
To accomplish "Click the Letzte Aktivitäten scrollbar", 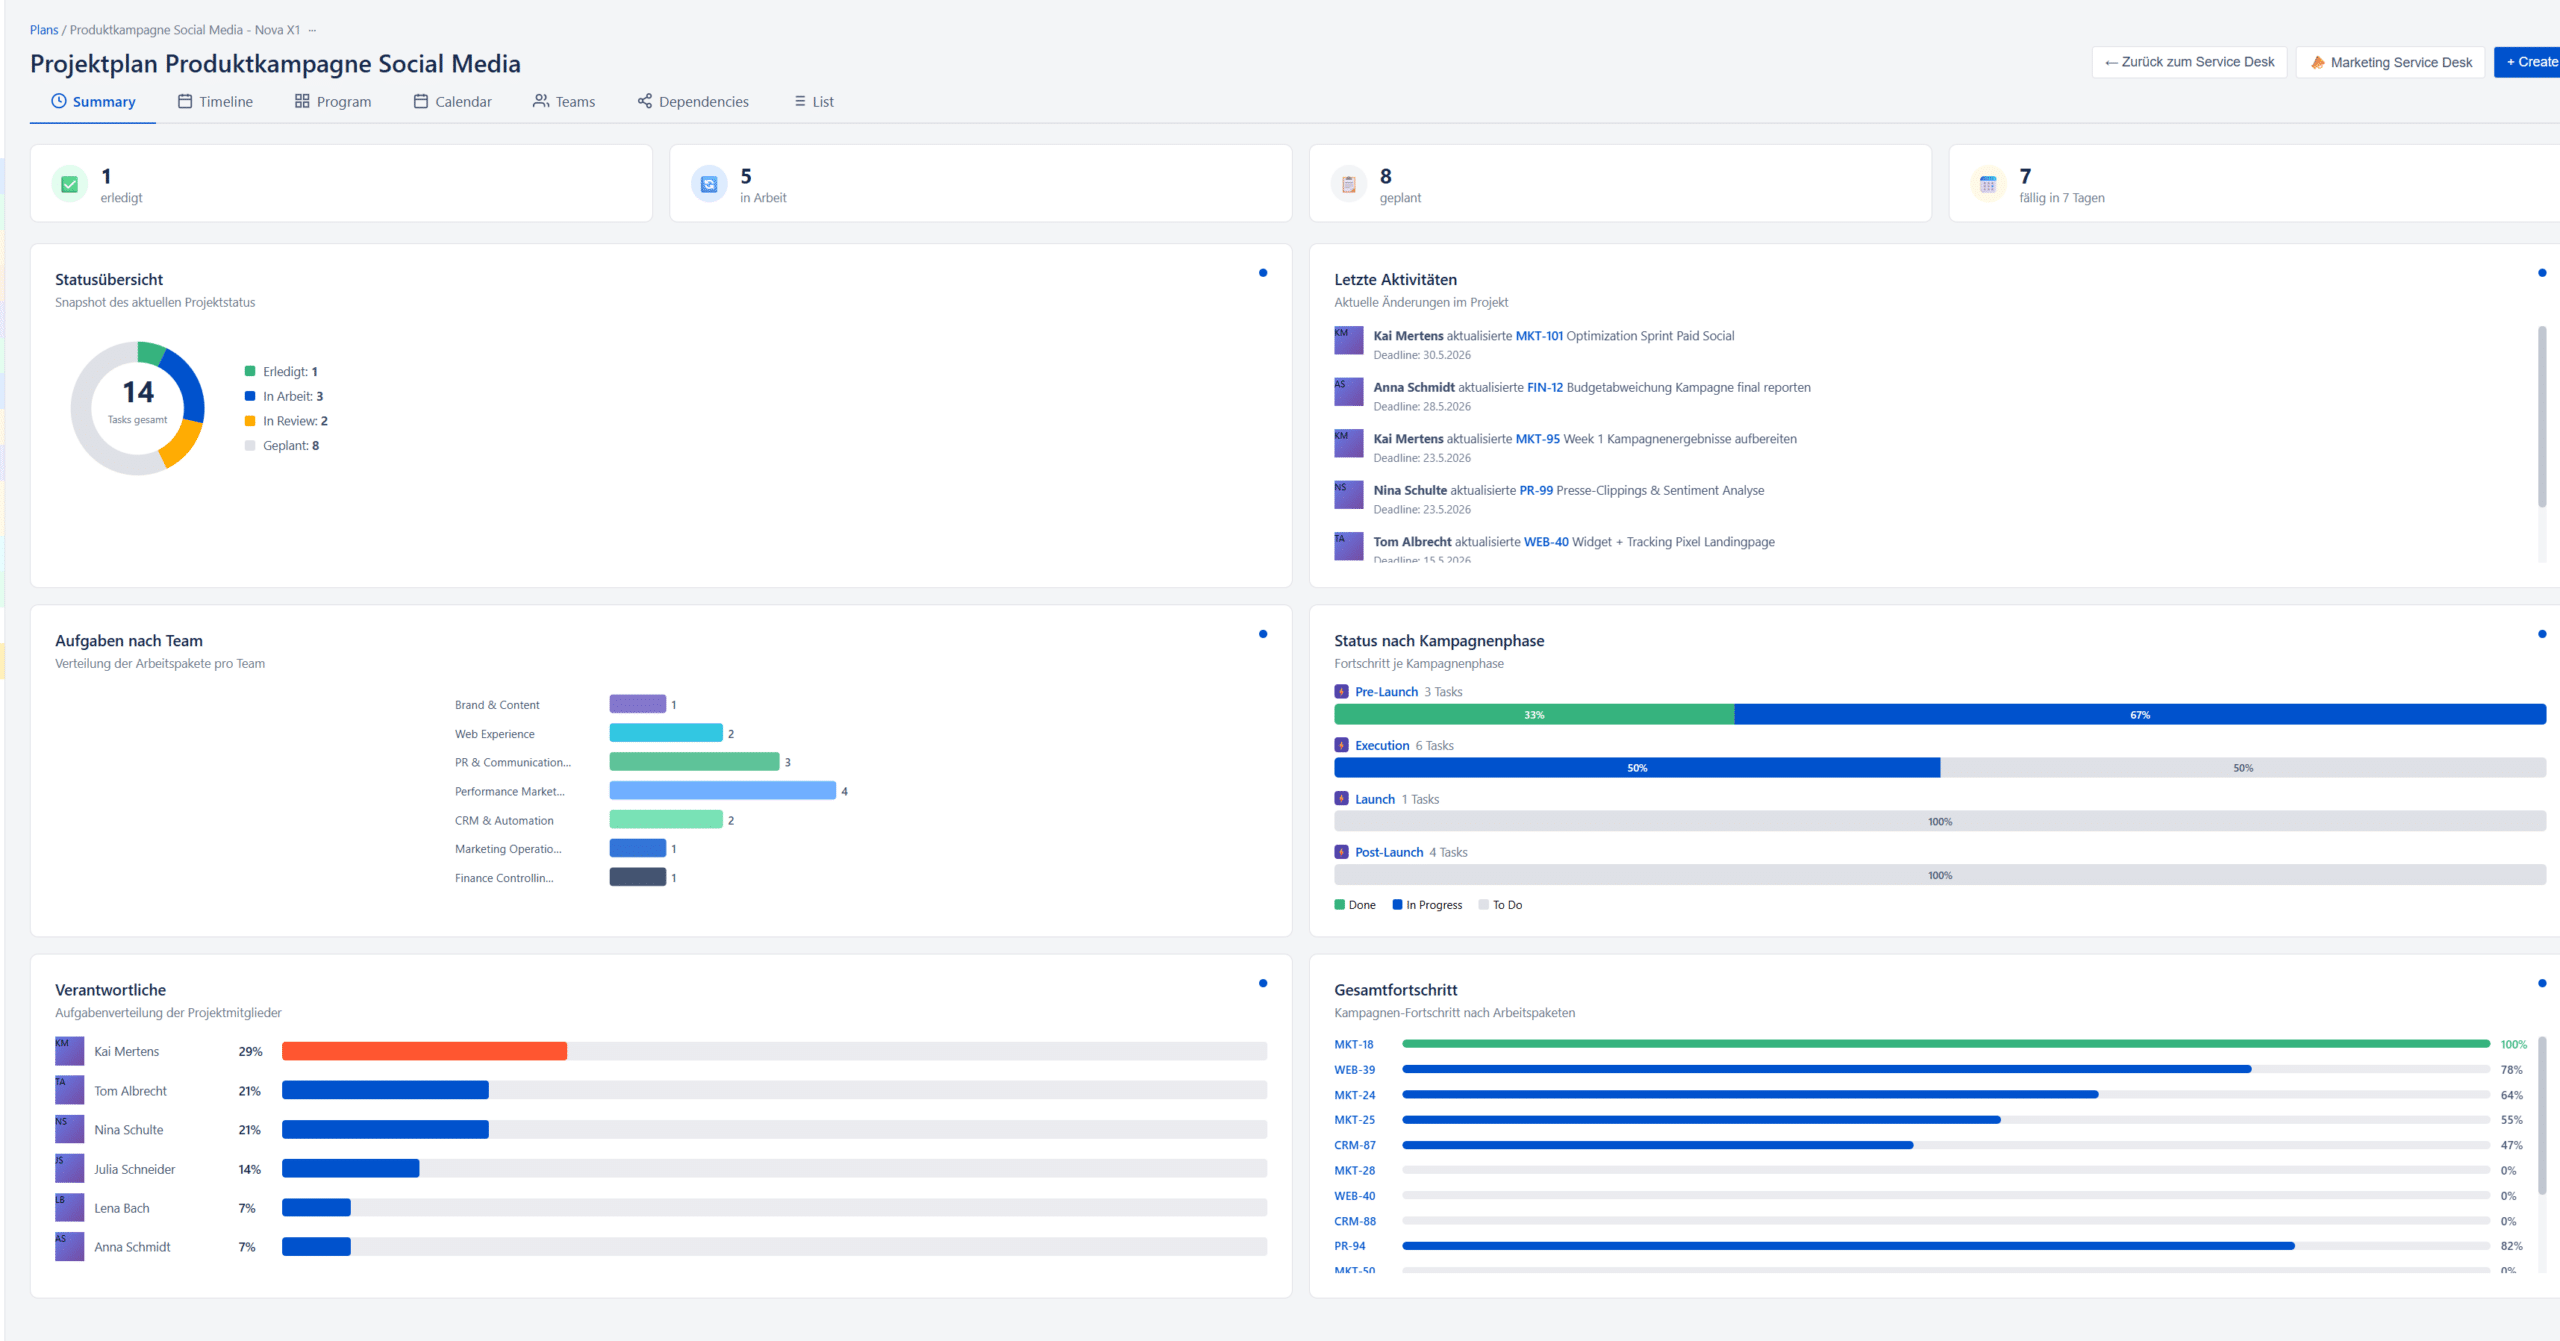I will [2541, 415].
